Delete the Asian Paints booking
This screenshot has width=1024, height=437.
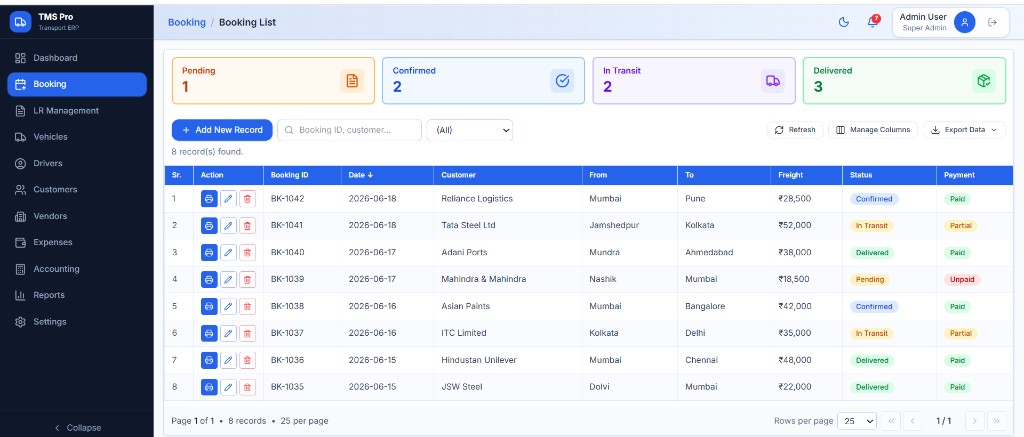coord(247,306)
